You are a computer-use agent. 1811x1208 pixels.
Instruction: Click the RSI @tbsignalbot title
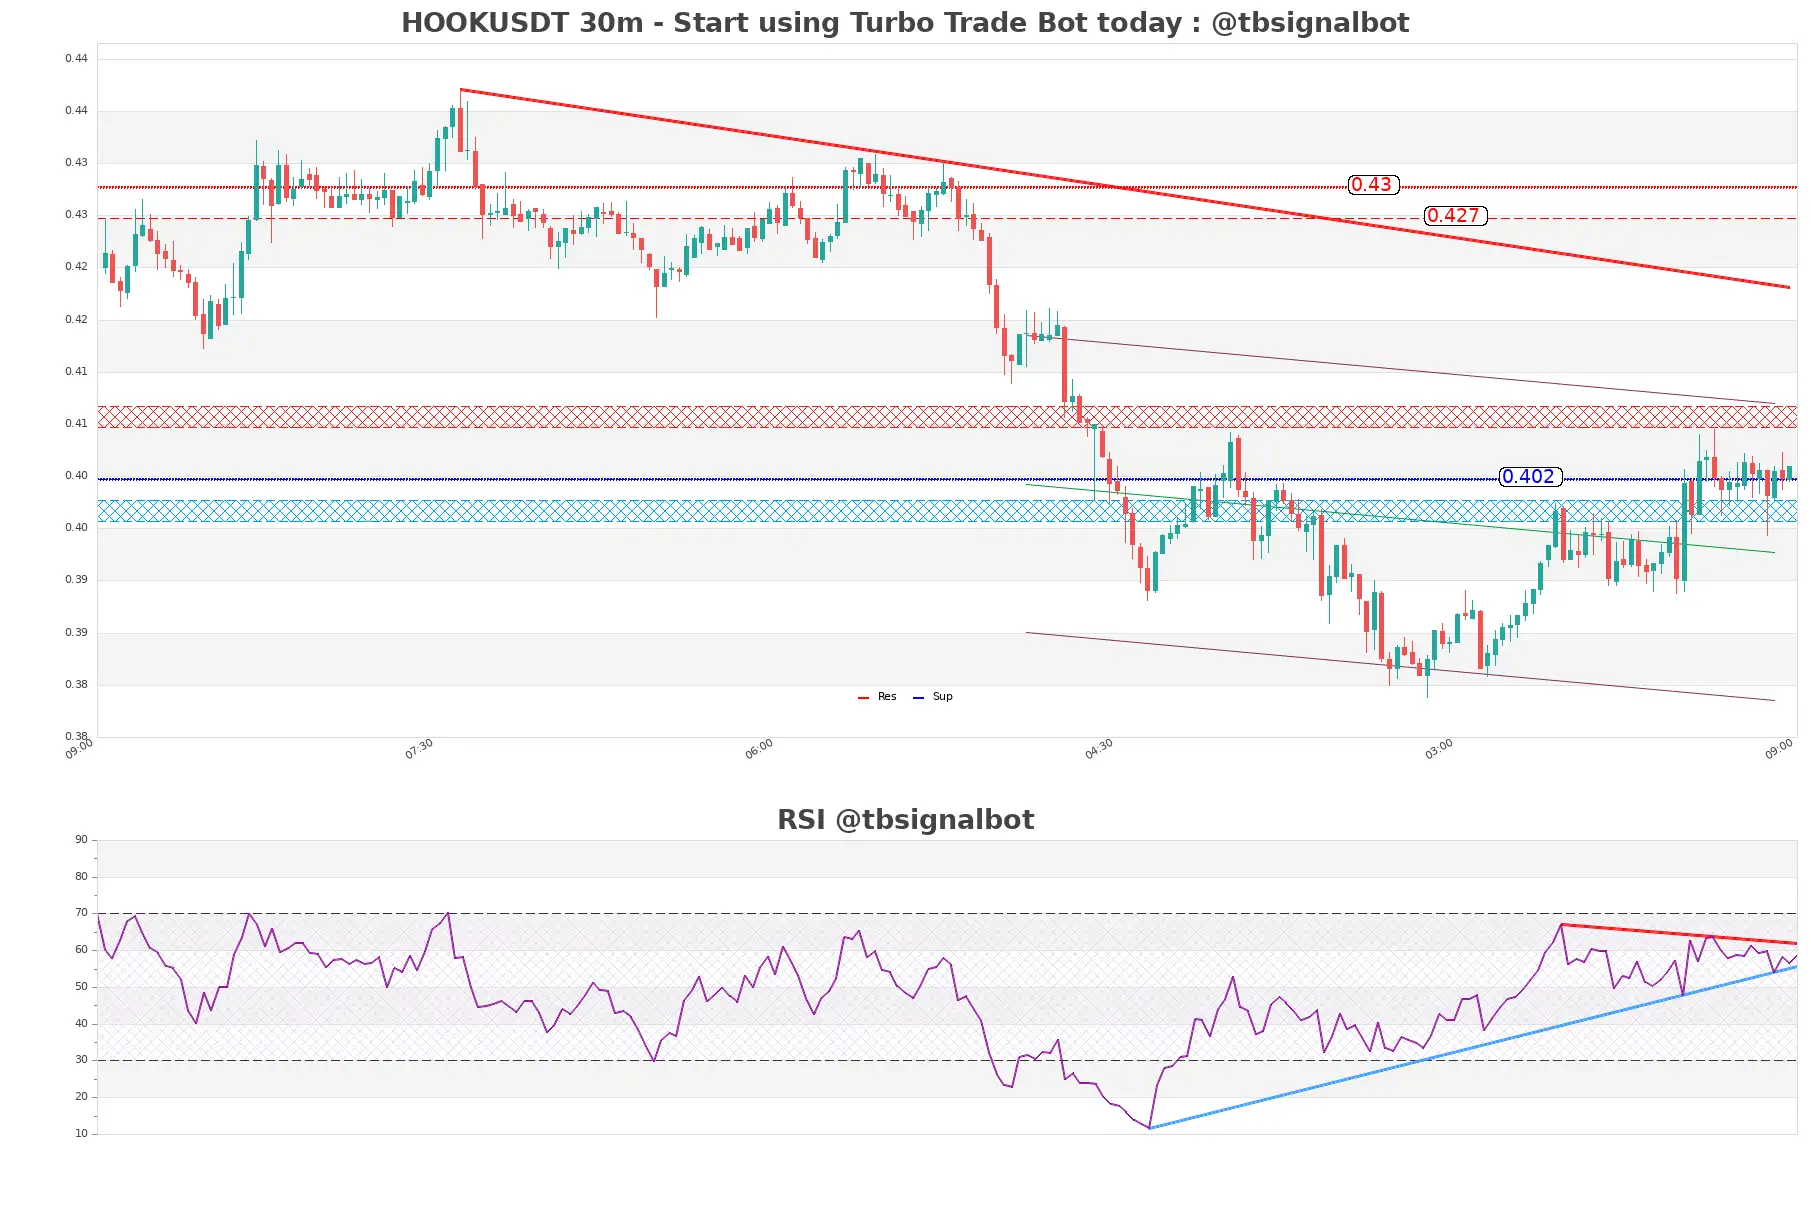click(x=905, y=820)
